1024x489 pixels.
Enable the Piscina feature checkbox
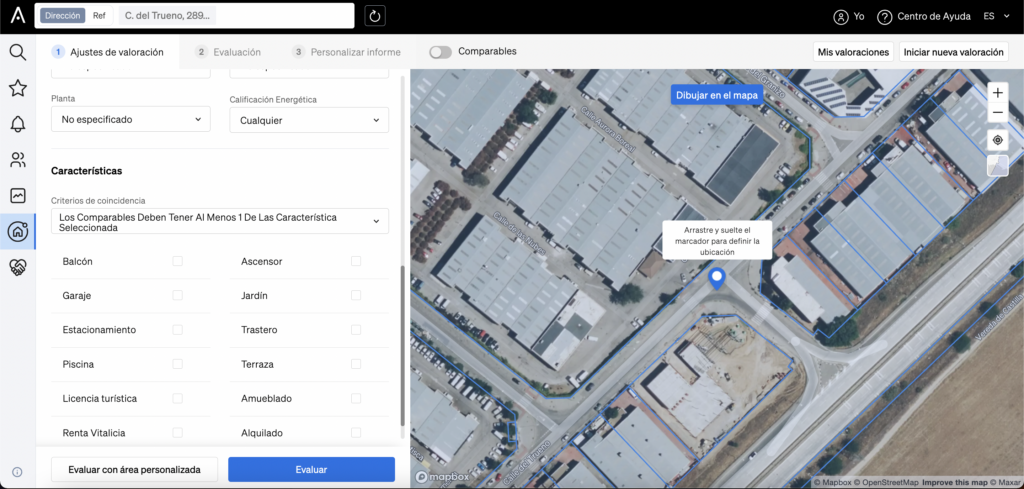(x=178, y=364)
